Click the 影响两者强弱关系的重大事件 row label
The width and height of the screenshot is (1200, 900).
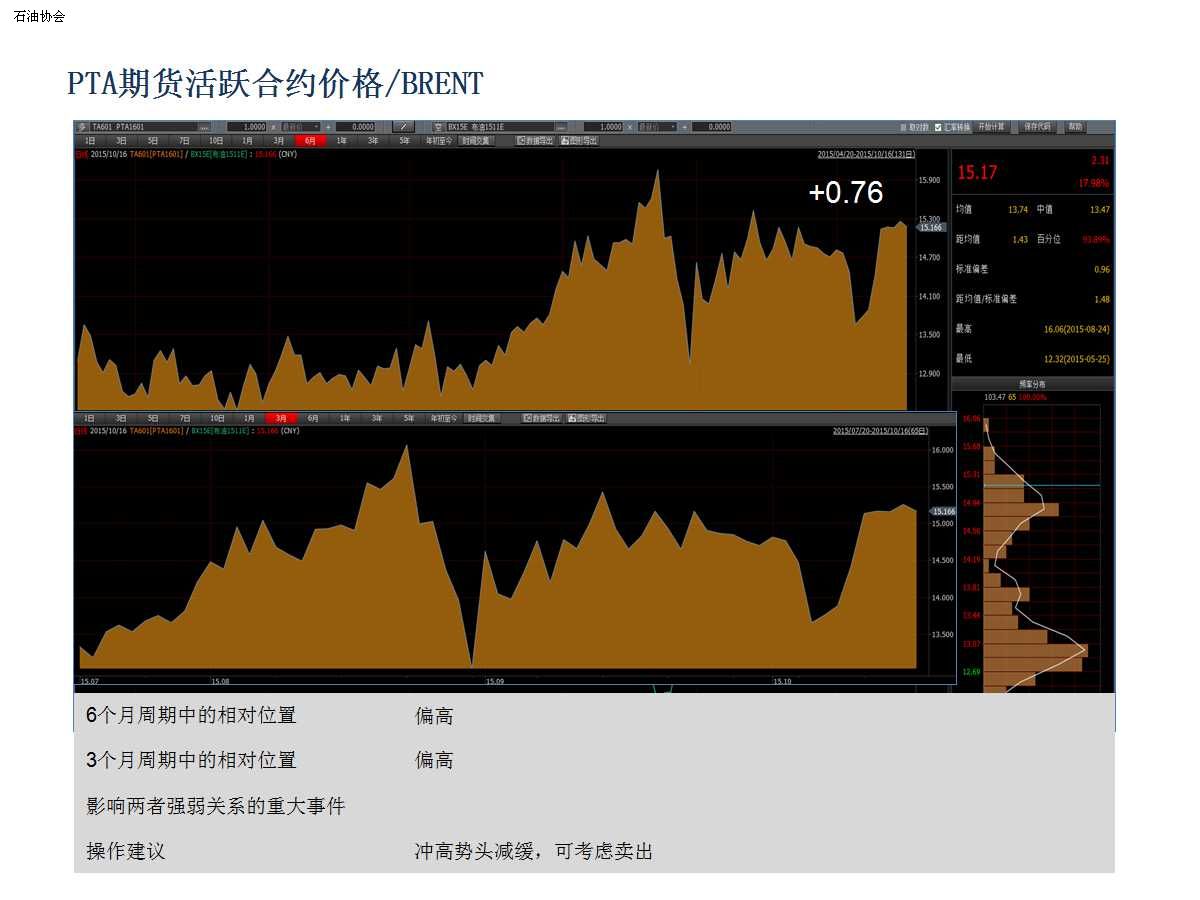click(x=216, y=806)
